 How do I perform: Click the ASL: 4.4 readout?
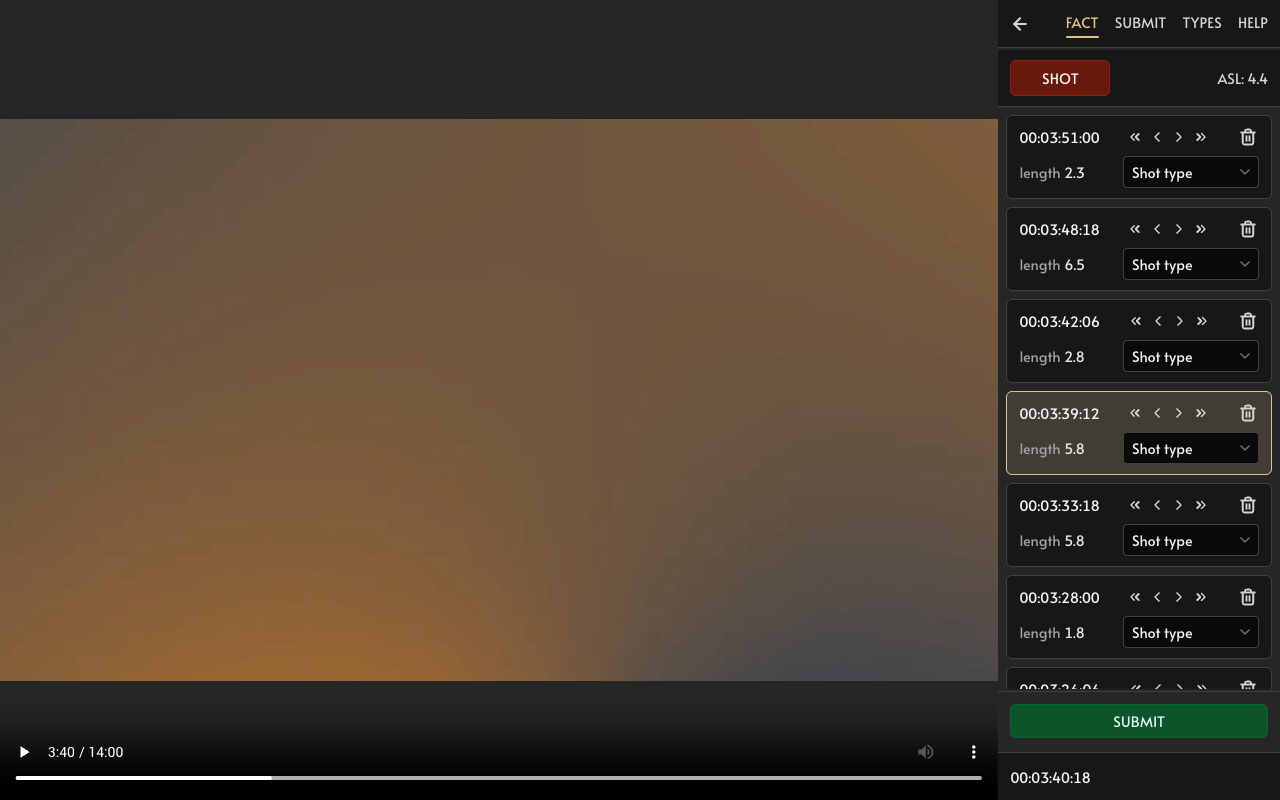point(1242,78)
